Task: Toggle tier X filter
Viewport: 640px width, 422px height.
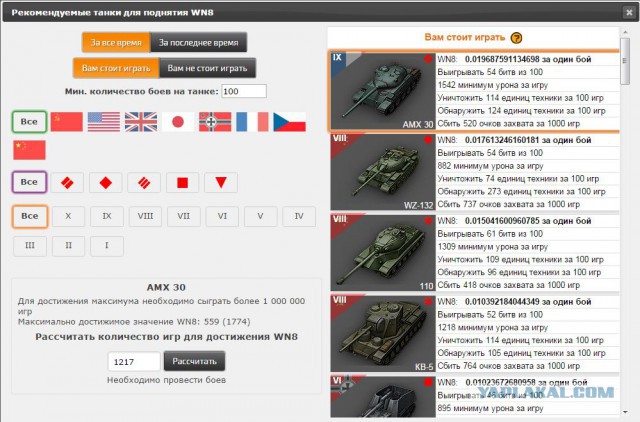Action: (68, 216)
